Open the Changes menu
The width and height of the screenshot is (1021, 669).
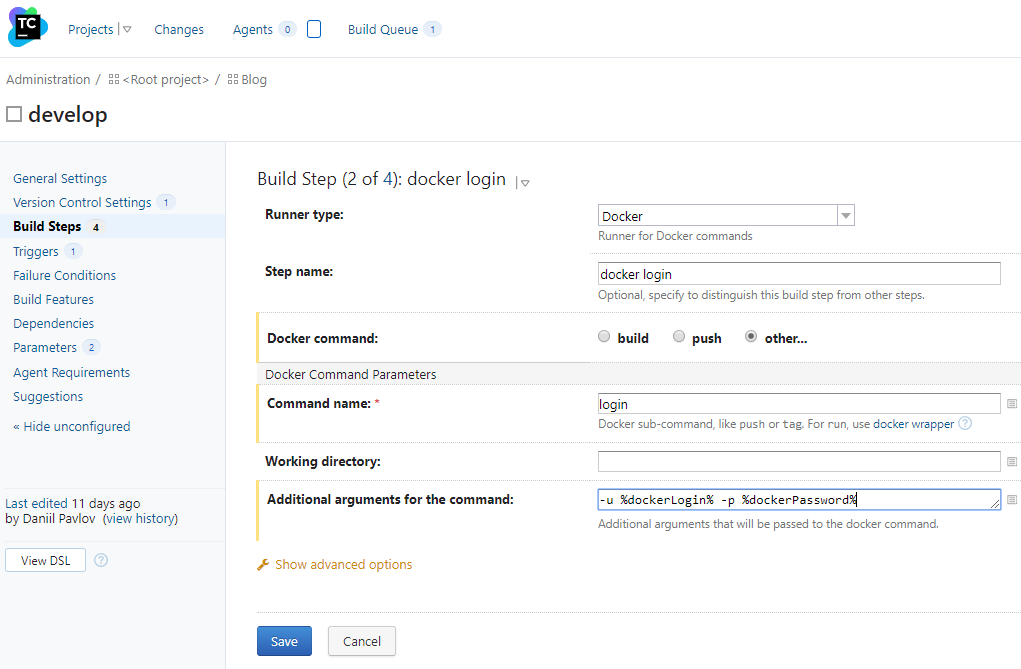179,29
